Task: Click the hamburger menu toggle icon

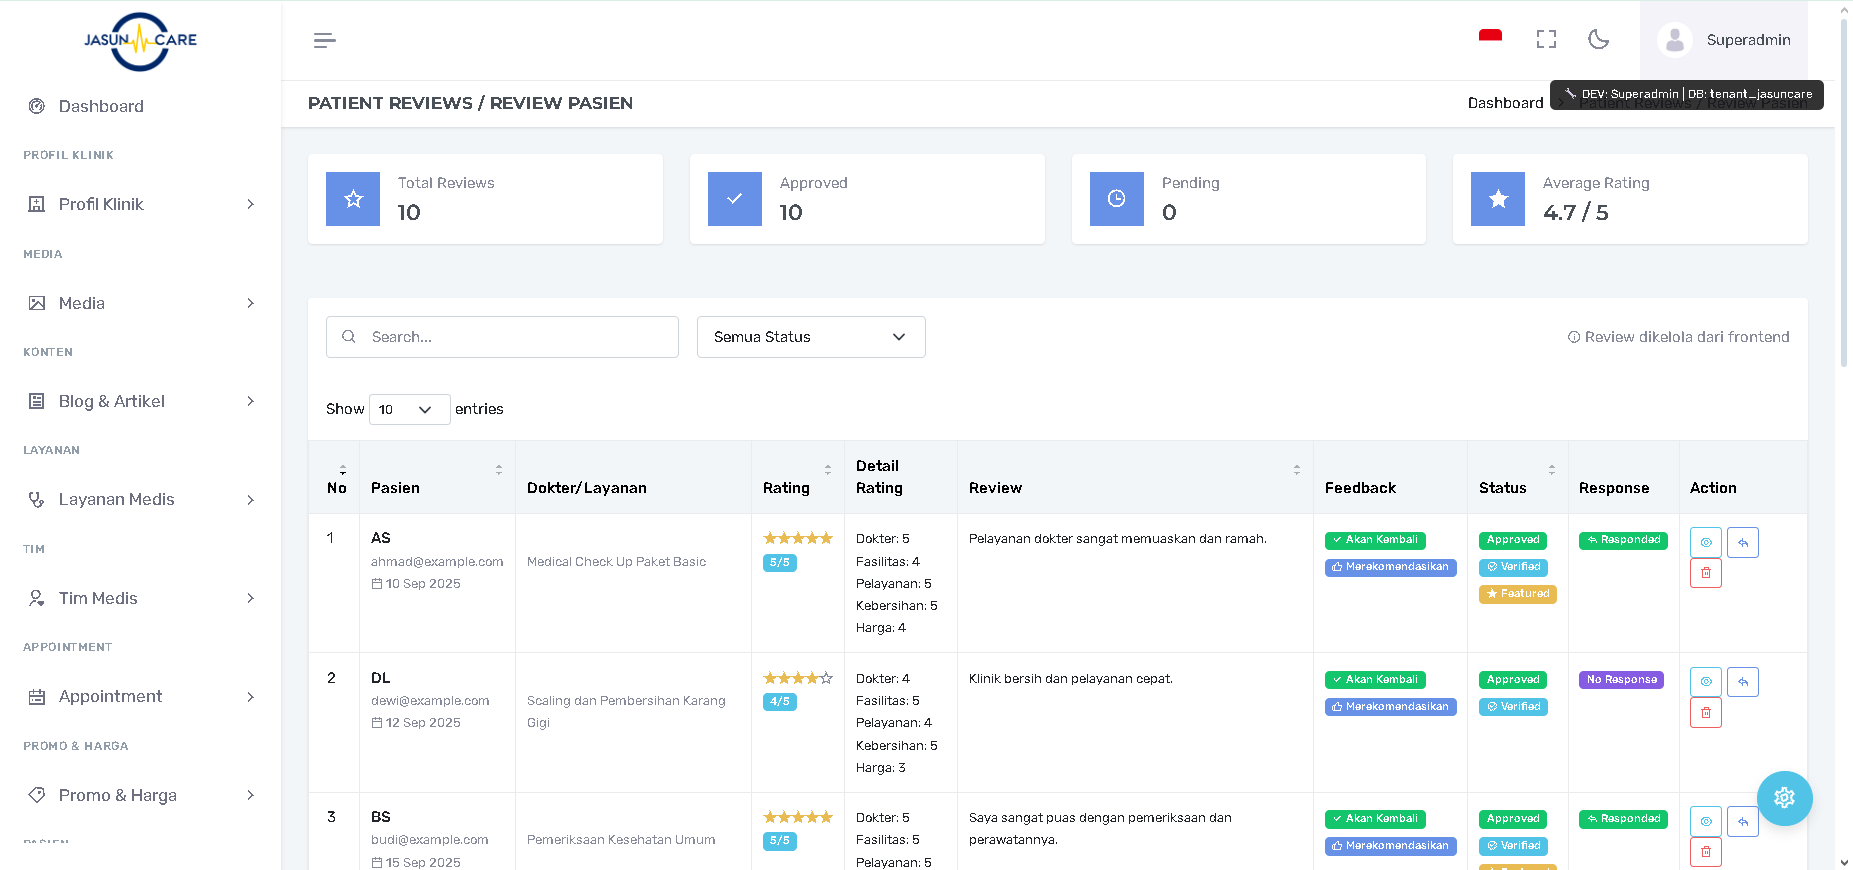Action: 324,40
